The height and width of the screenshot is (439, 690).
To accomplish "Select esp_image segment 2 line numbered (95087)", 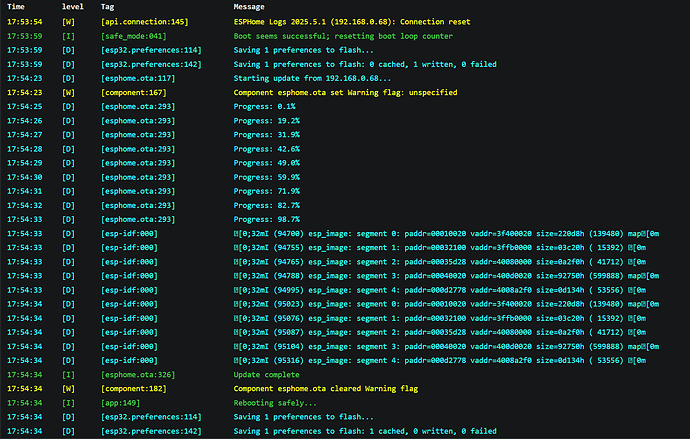I will (440, 332).
